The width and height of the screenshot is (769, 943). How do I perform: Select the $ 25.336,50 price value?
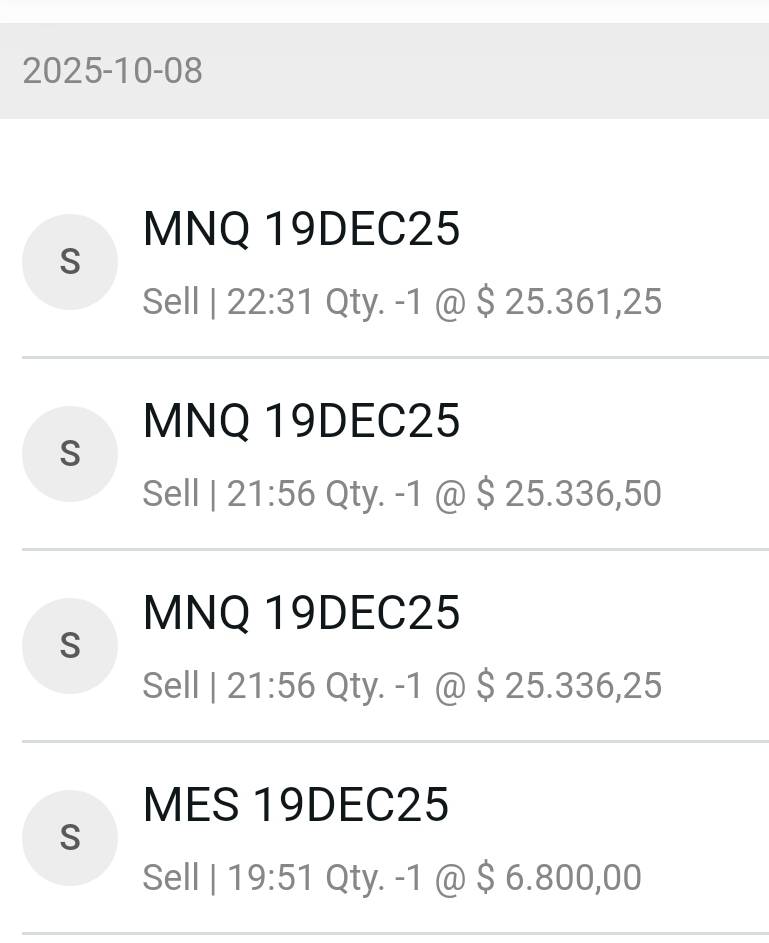(569, 493)
